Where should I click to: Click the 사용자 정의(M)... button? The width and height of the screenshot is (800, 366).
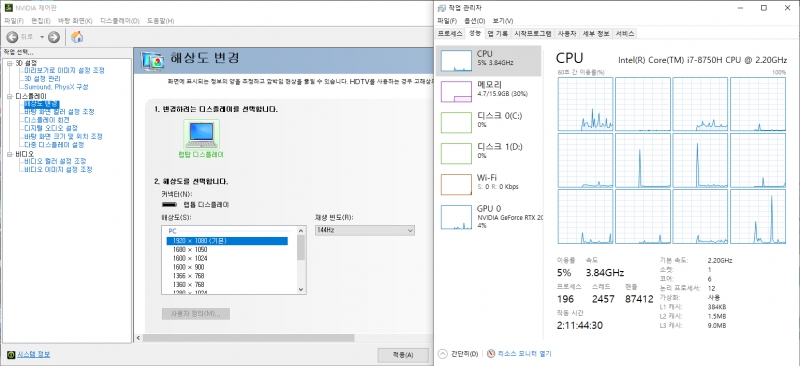point(196,313)
